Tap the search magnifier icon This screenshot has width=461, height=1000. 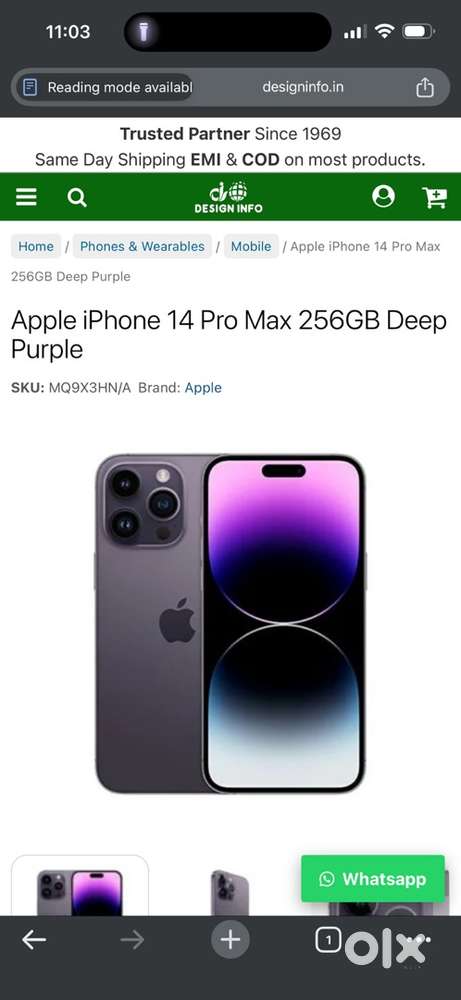[x=77, y=198]
